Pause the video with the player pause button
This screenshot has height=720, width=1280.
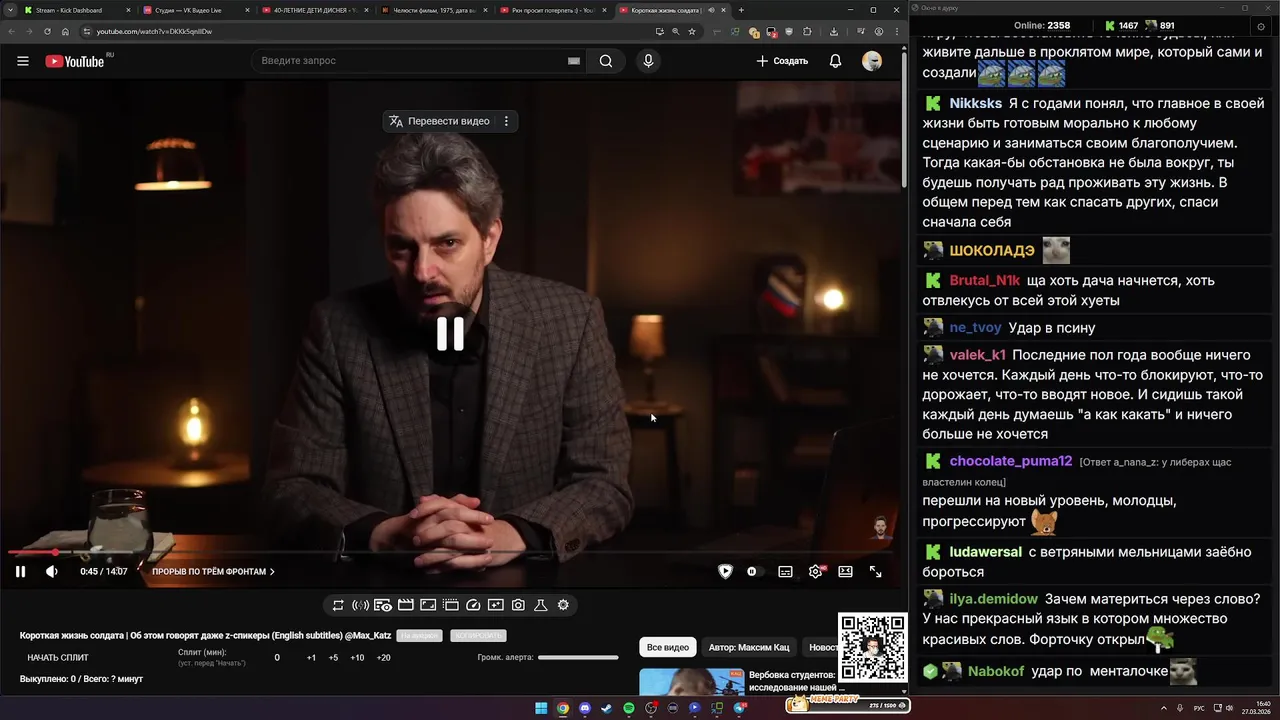click(20, 572)
